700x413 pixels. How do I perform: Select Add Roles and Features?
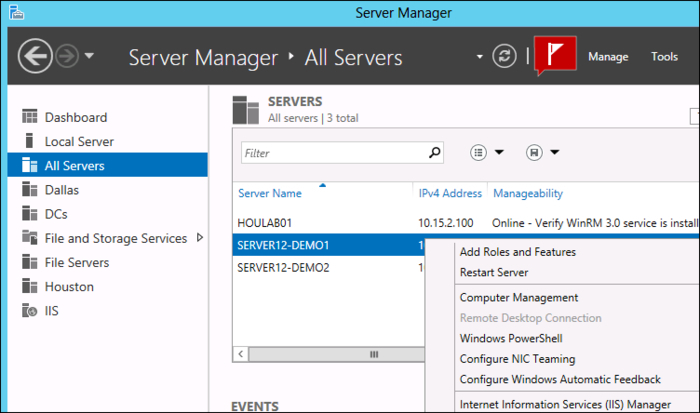(x=517, y=252)
